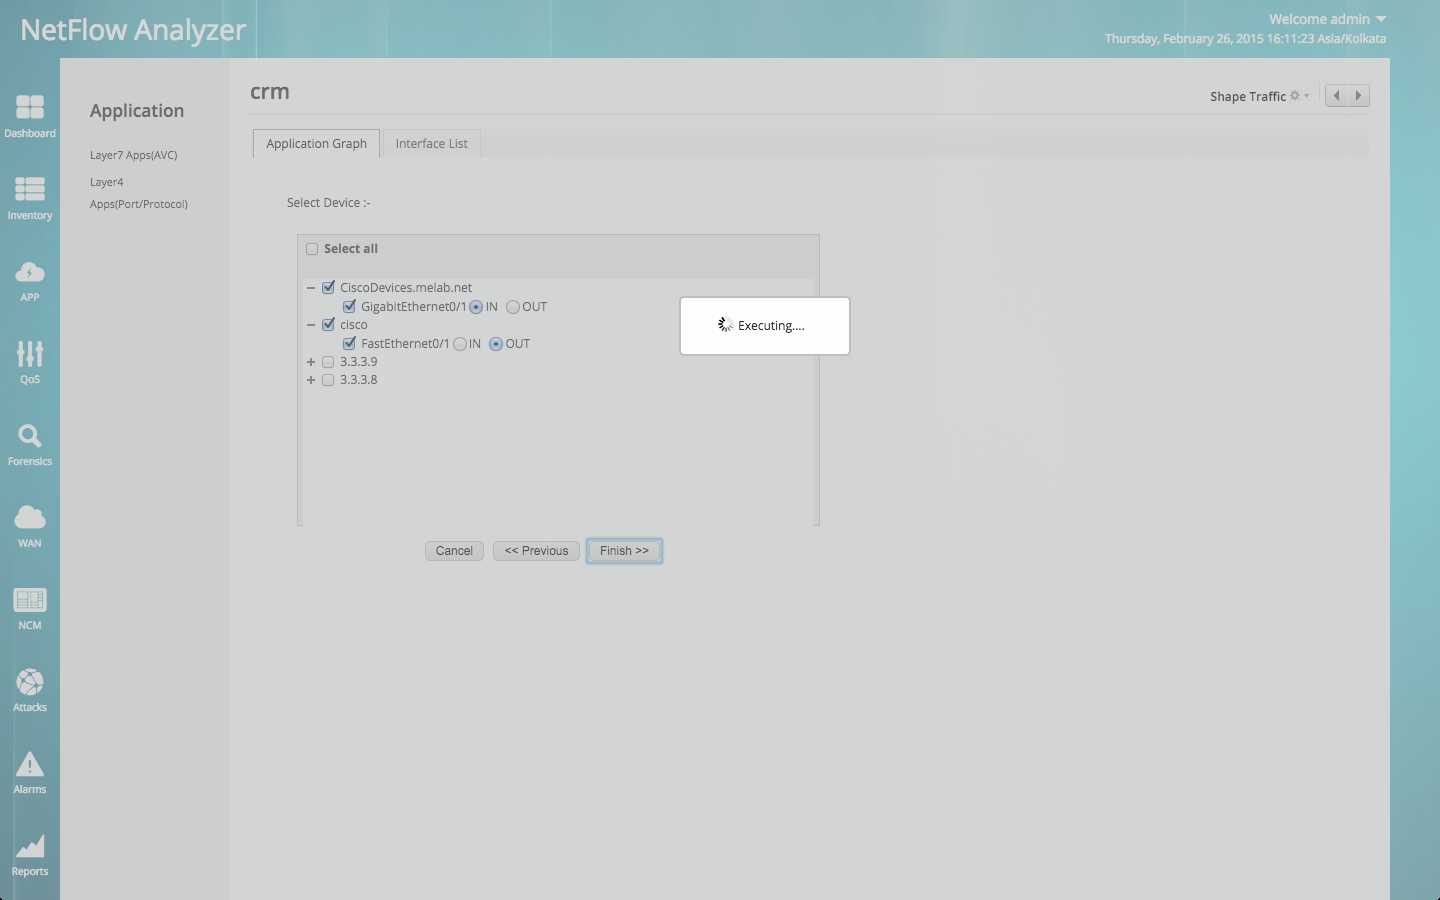Select IN for FastEthernet0/1
The image size is (1440, 900).
pos(460,344)
